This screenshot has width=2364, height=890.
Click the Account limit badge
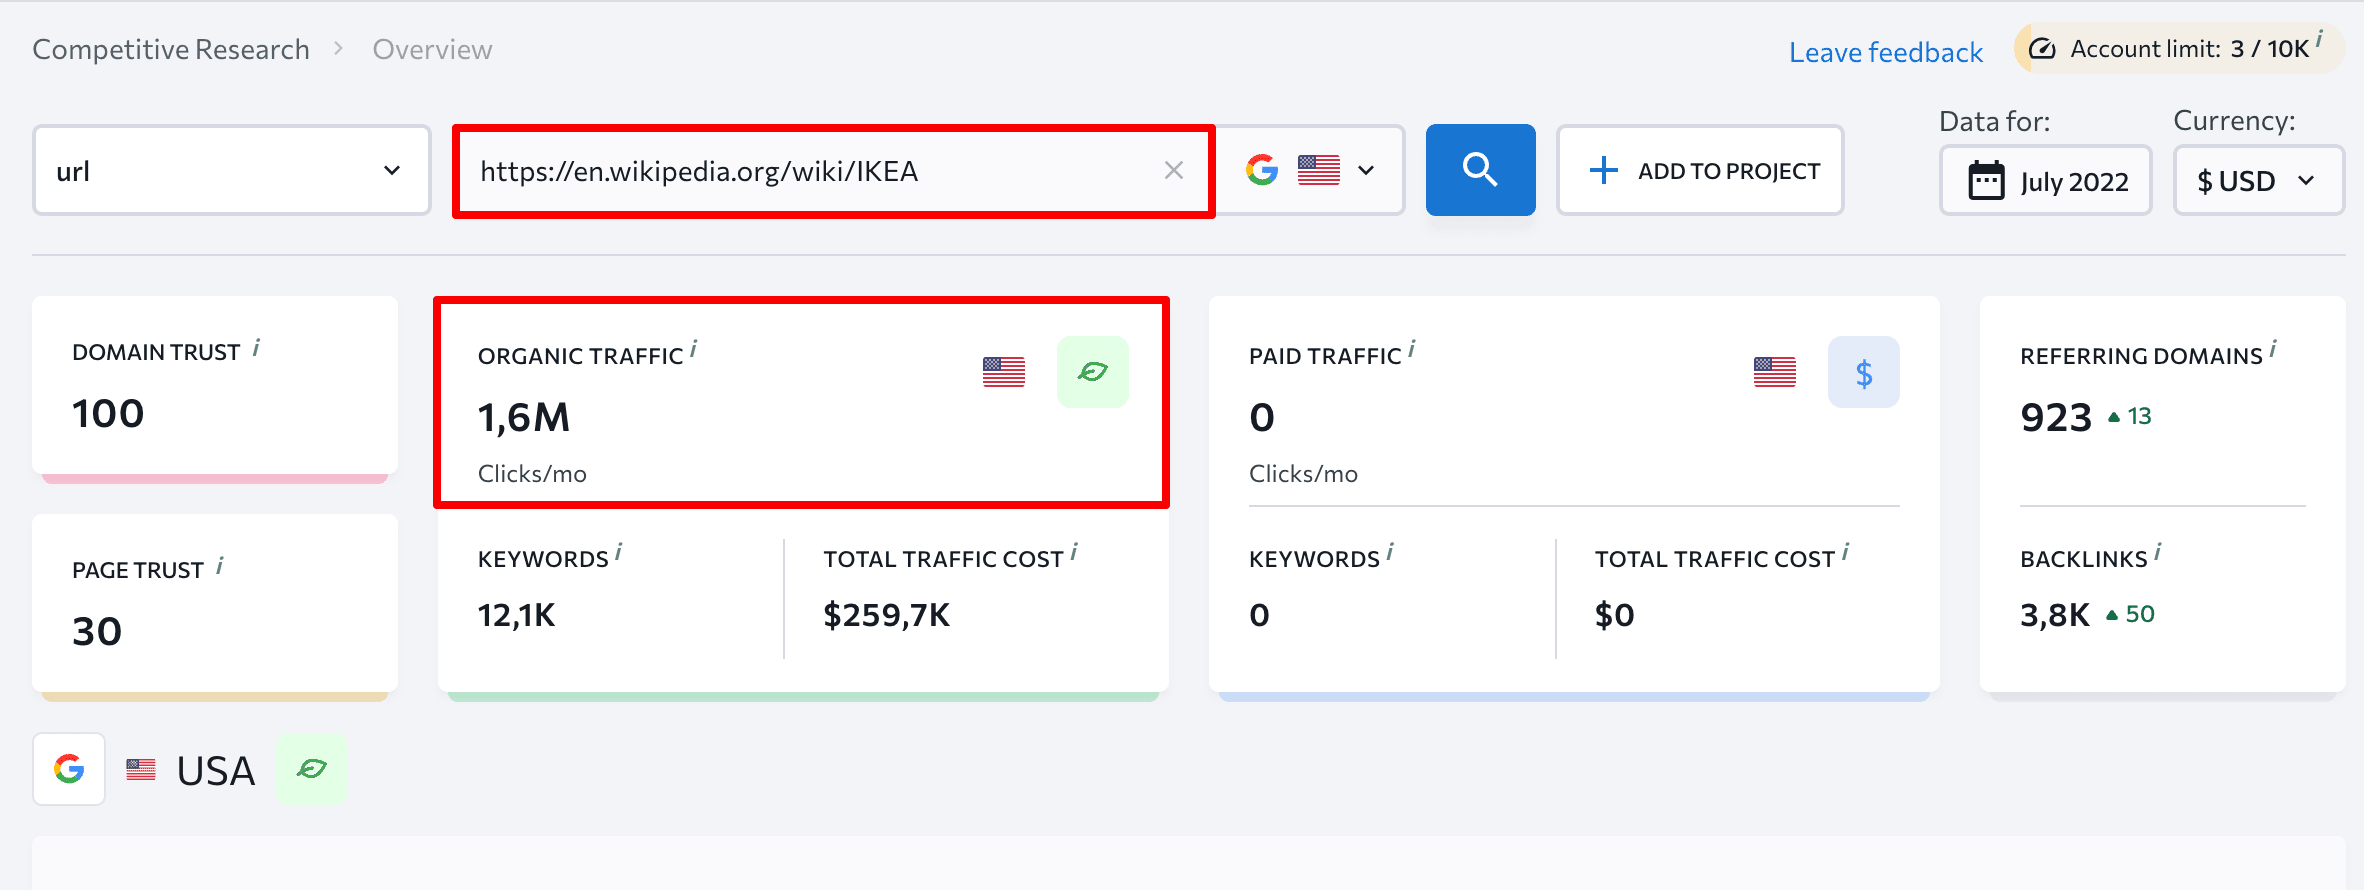[x=2179, y=48]
